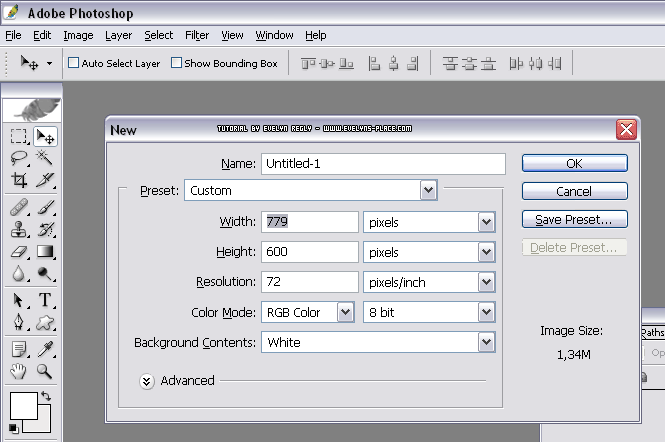Expand the Advanced options section
Image resolution: width=665 pixels, height=442 pixels.
tap(147, 381)
